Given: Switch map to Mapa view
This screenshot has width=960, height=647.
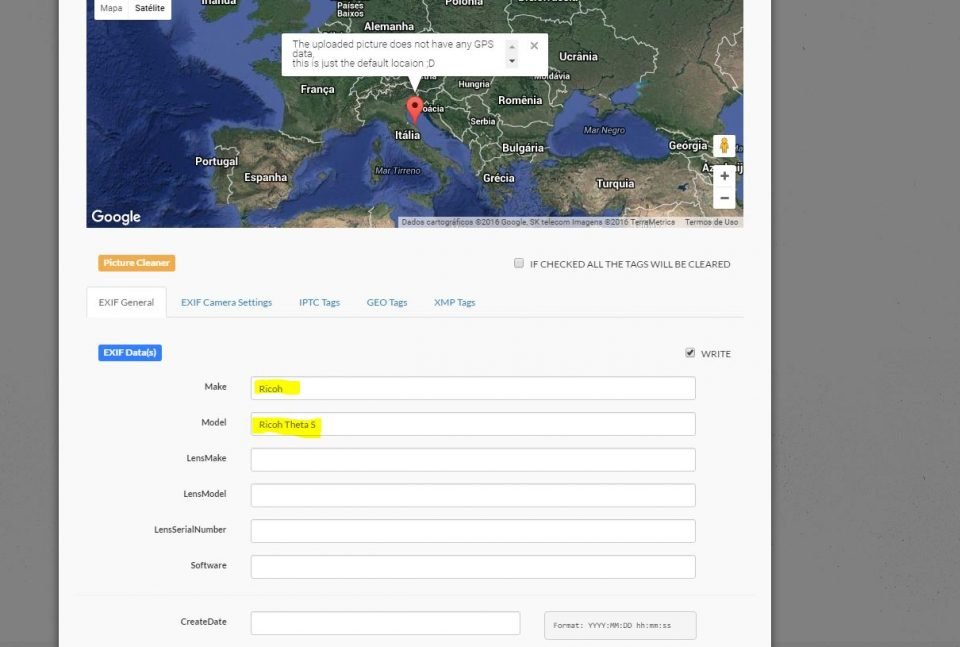Looking at the screenshot, I should [x=111, y=8].
